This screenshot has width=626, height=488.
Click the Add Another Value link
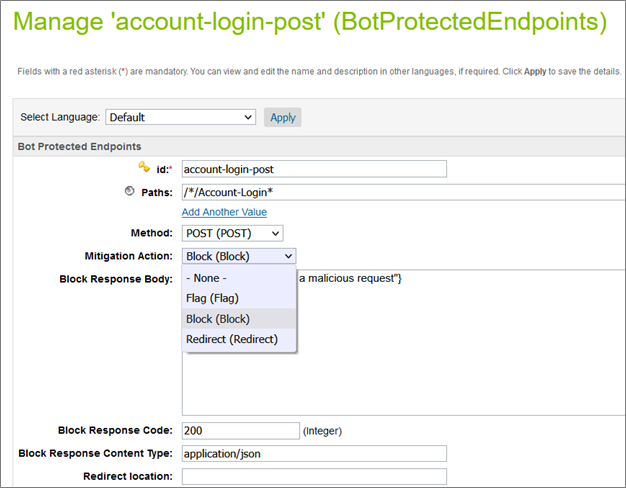pyautogui.click(x=224, y=212)
